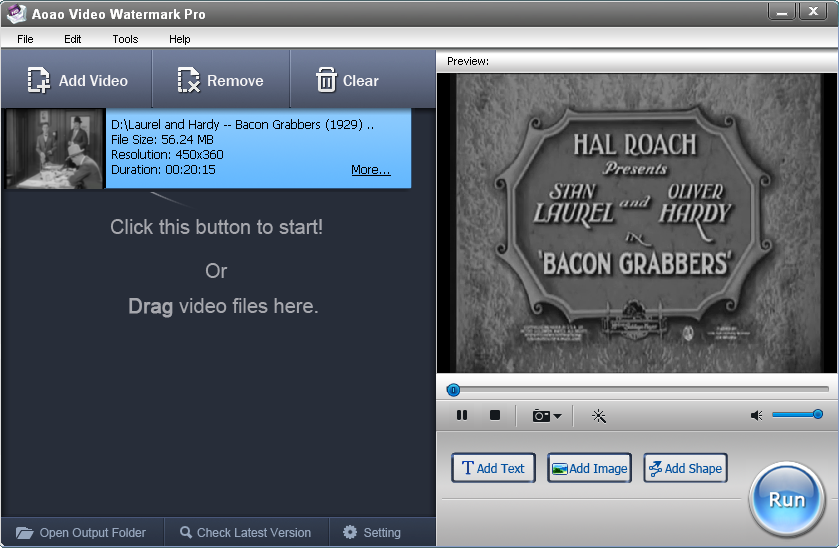Clear the video list

coord(347,81)
